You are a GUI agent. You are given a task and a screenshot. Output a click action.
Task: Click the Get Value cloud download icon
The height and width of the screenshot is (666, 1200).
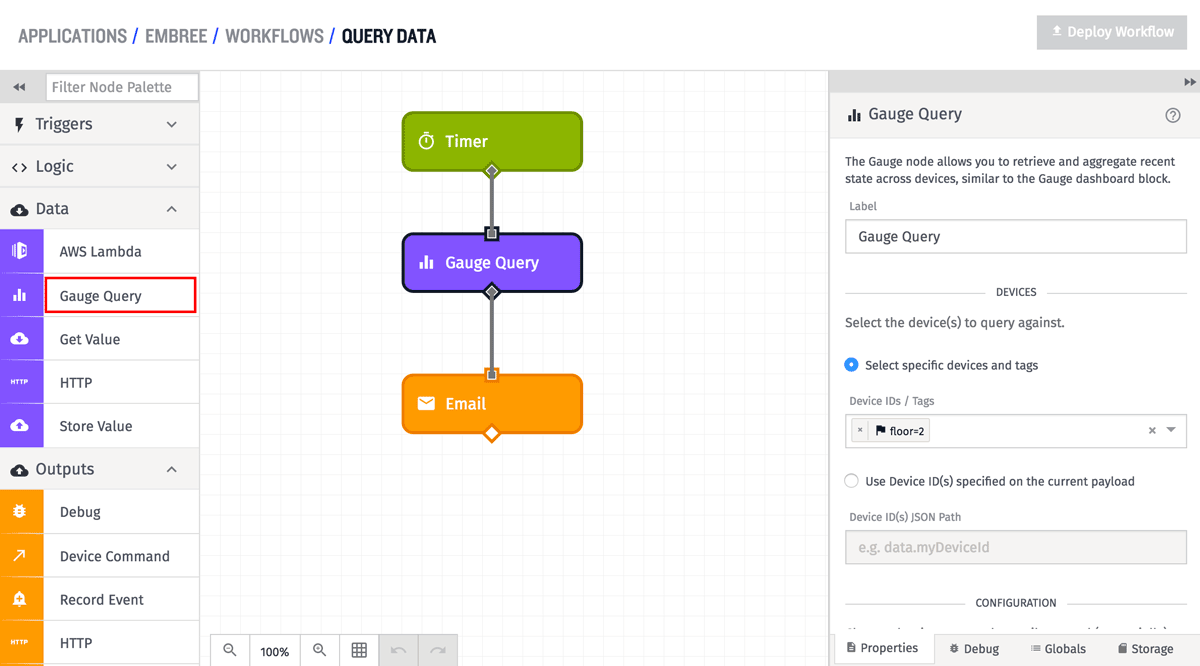(x=21, y=339)
